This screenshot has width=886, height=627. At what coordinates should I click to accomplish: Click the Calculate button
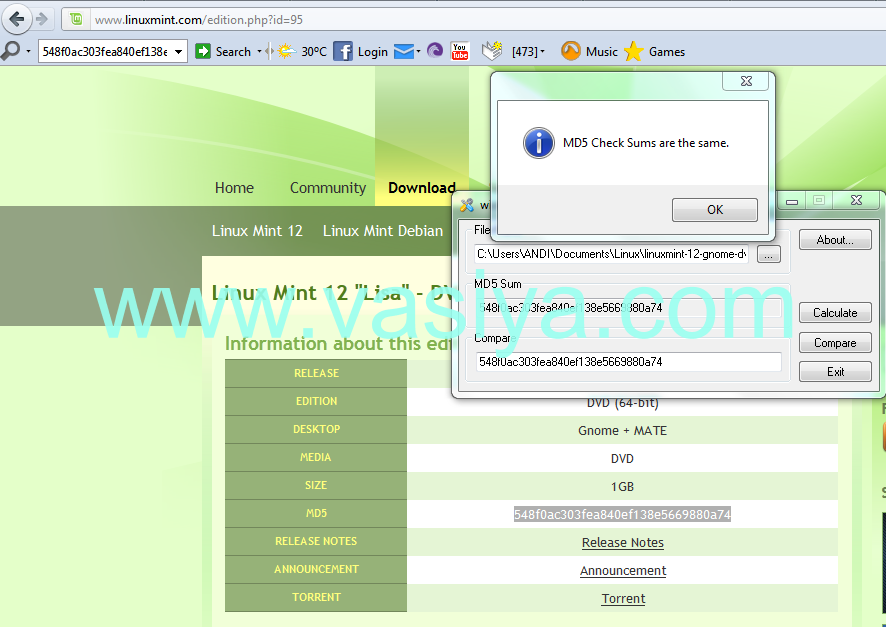point(835,312)
